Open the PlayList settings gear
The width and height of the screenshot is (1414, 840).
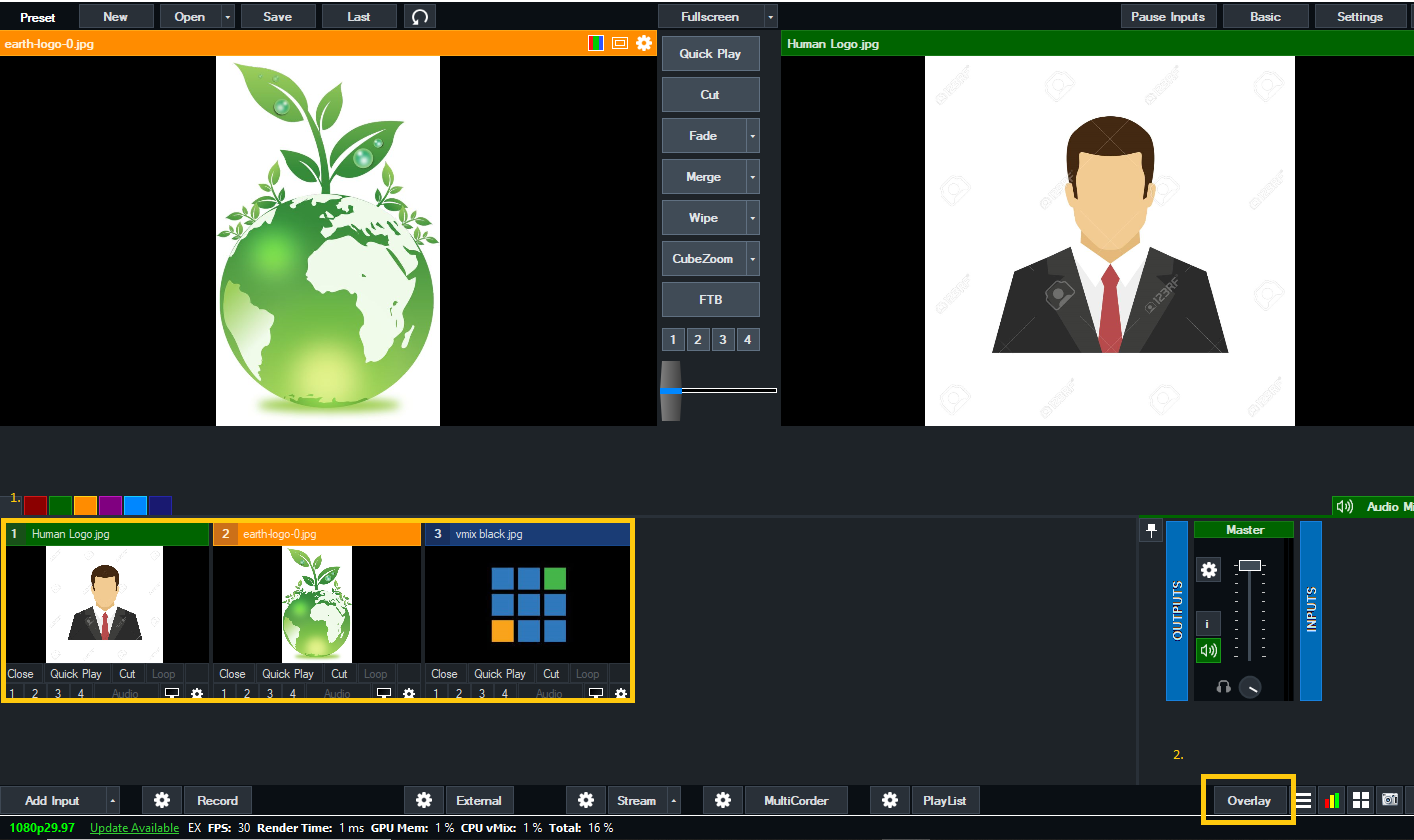tap(890, 800)
